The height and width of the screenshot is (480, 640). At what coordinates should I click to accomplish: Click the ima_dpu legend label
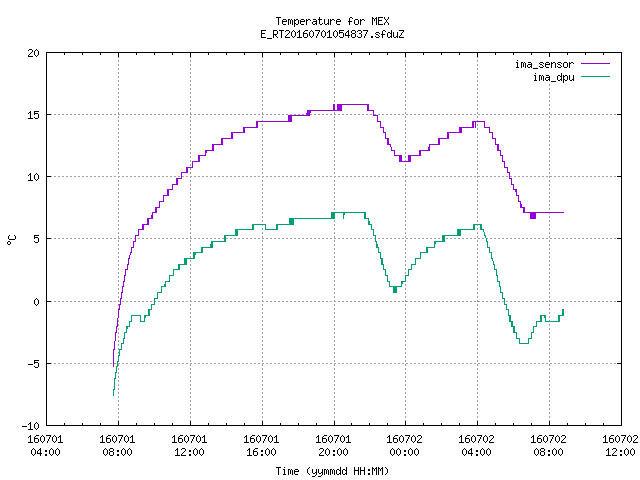point(553,77)
